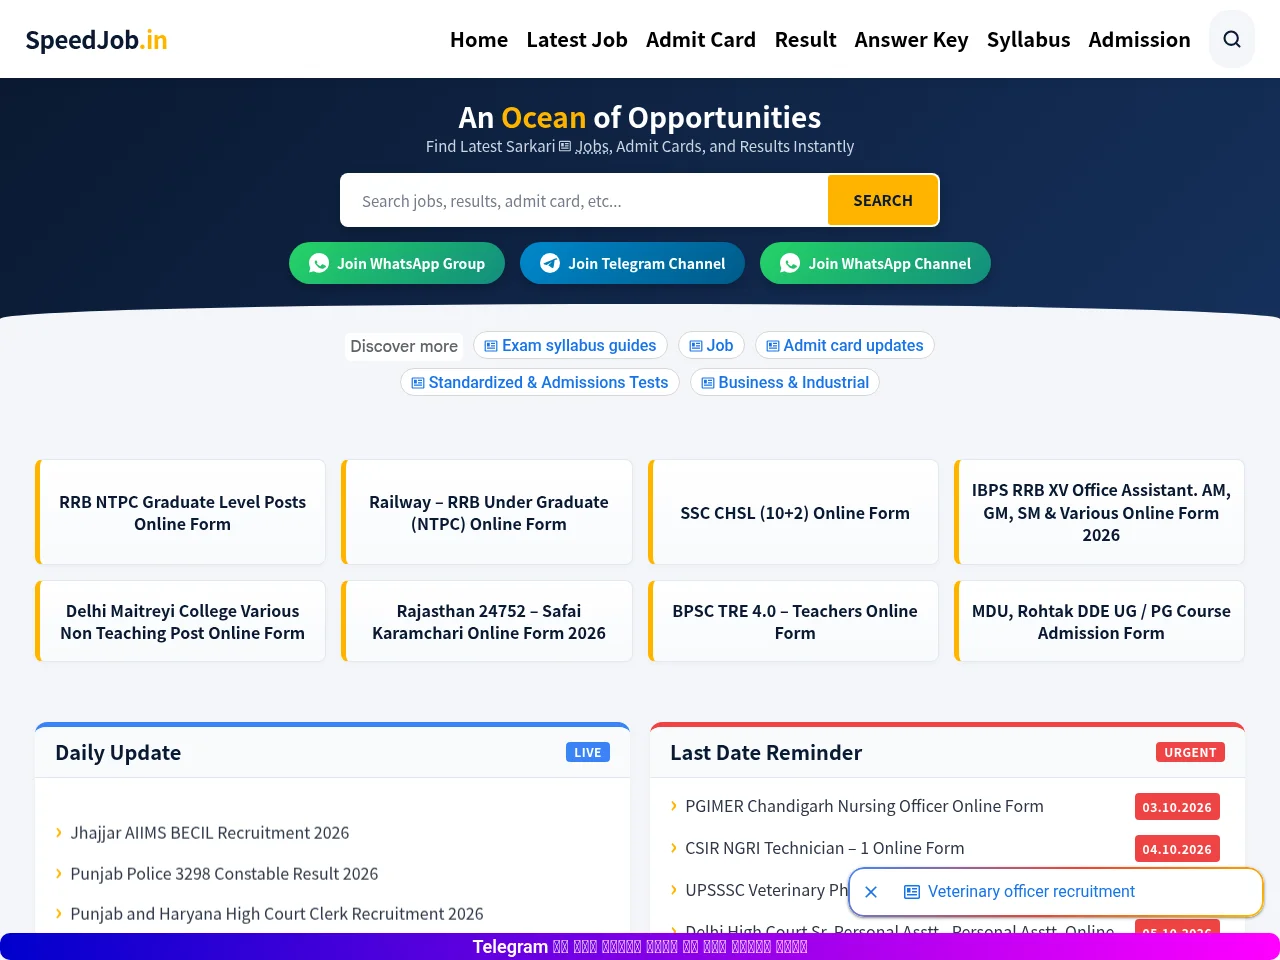Open Delhi Maitreyi College Non Teaching card
The image size is (1280, 960).
coord(181,621)
